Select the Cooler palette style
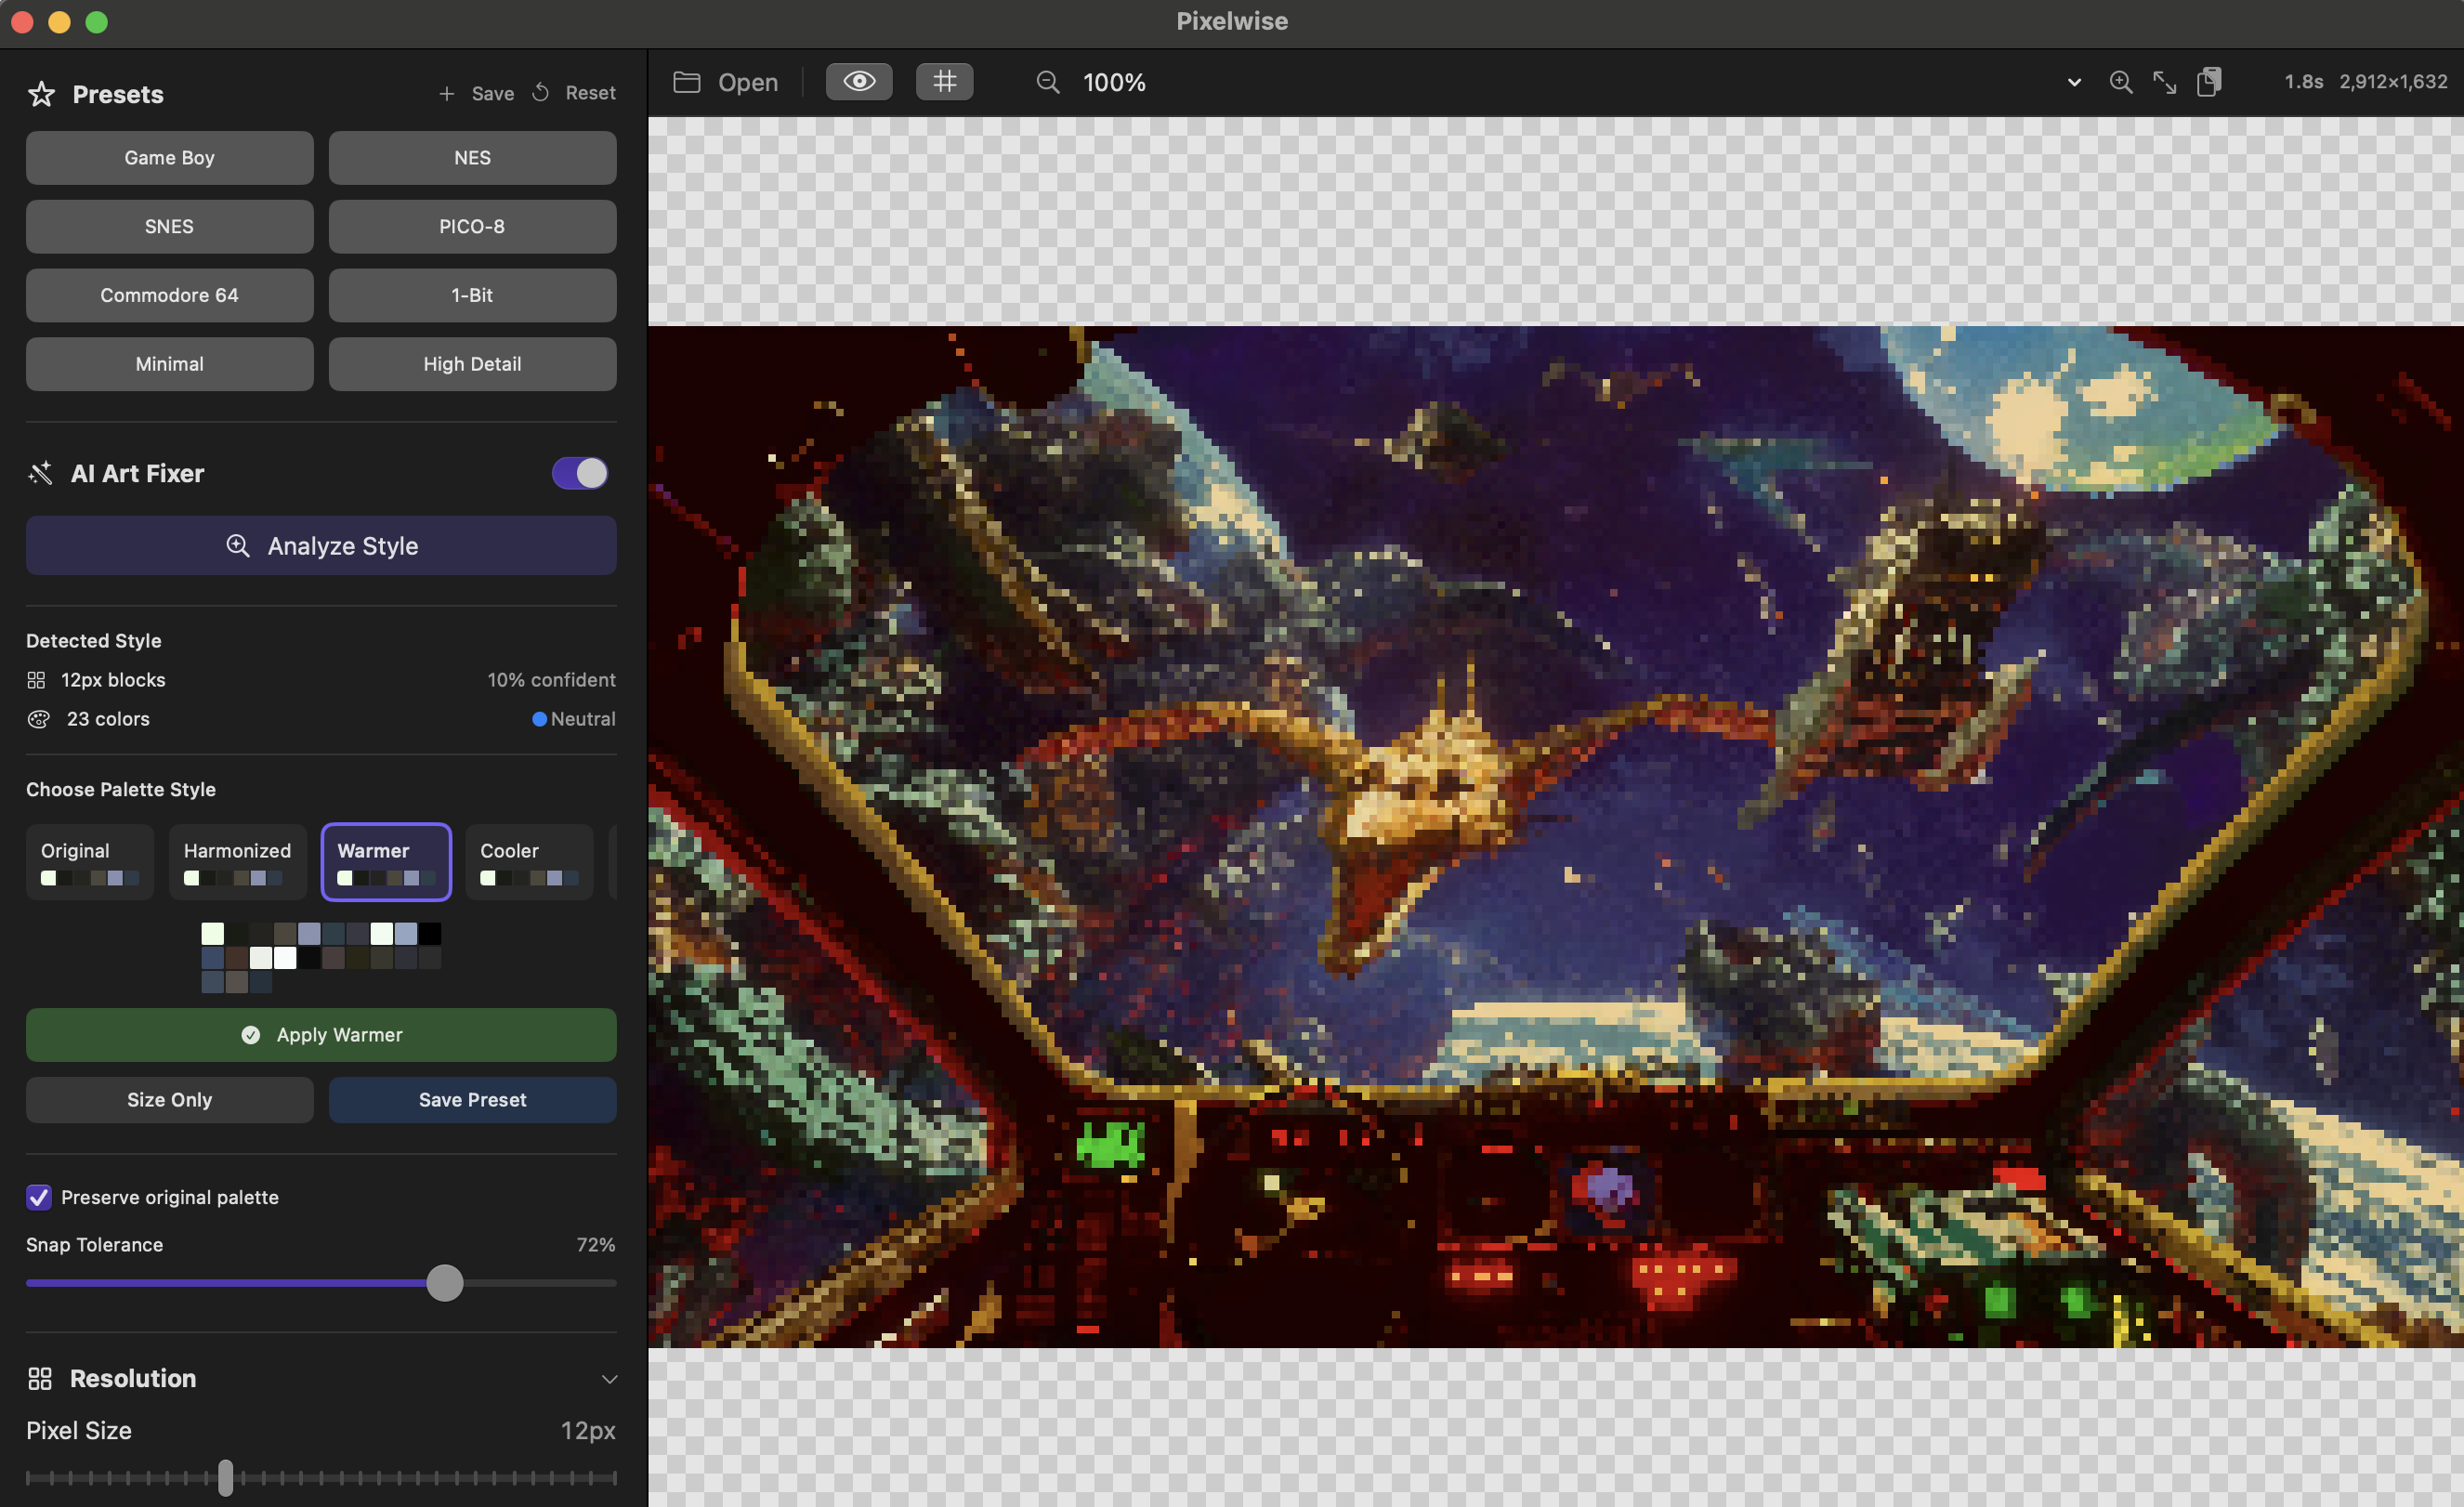The image size is (2464, 1507). tap(528, 861)
